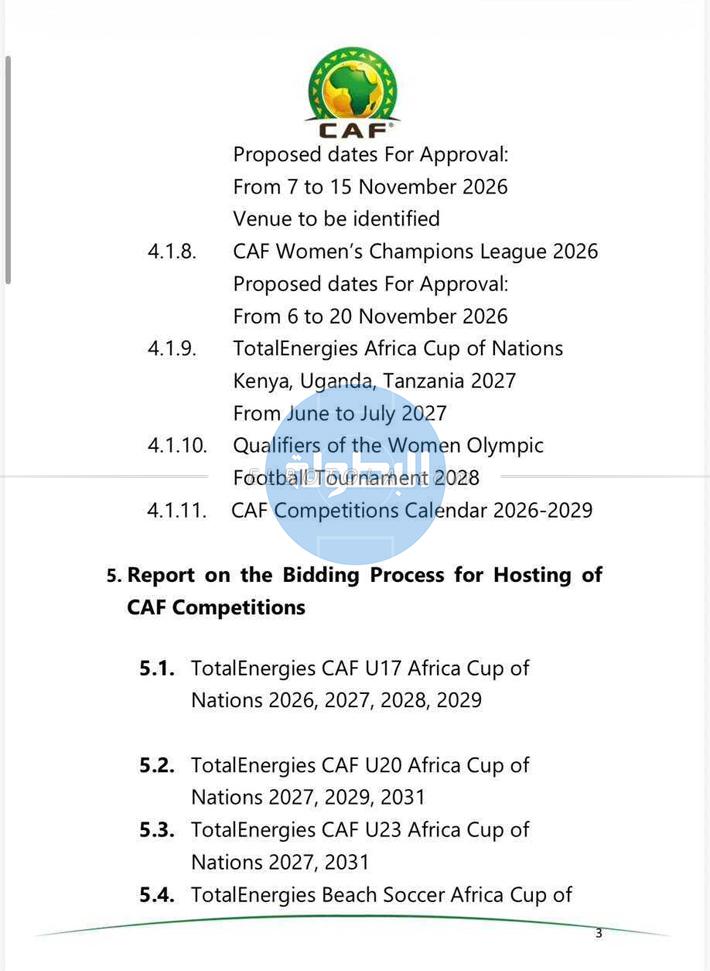Click the CAF logo at page top
Image resolution: width=710 pixels, height=971 pixels.
(x=353, y=92)
